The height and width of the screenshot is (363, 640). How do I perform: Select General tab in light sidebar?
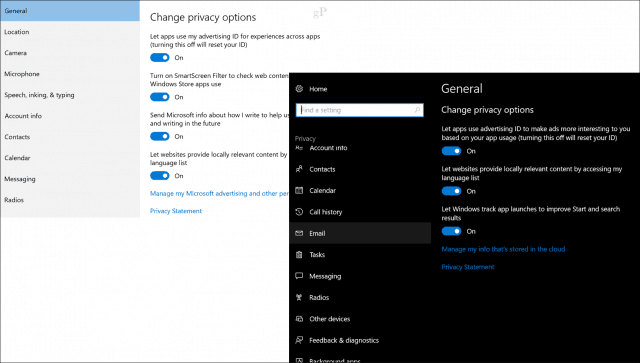pyautogui.click(x=70, y=11)
